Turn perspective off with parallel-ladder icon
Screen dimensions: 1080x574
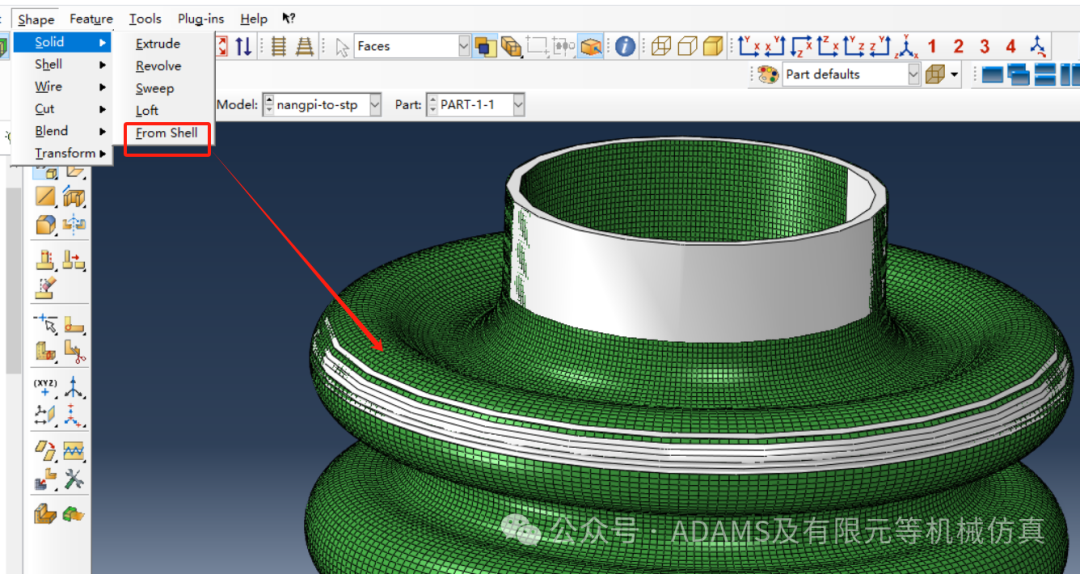(x=278, y=46)
